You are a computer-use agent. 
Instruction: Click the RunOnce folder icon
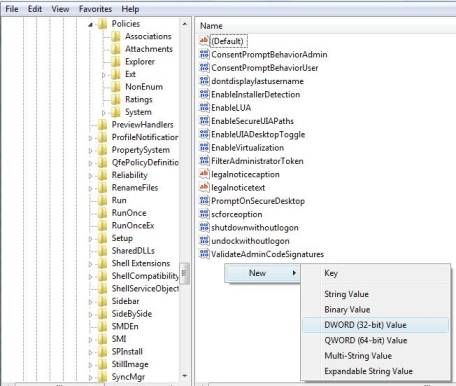pyautogui.click(x=102, y=213)
